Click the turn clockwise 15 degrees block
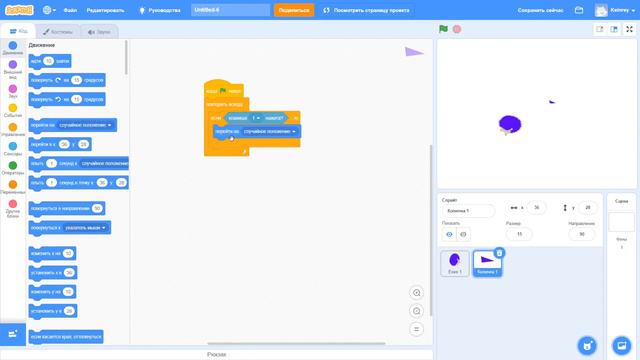 click(67, 80)
